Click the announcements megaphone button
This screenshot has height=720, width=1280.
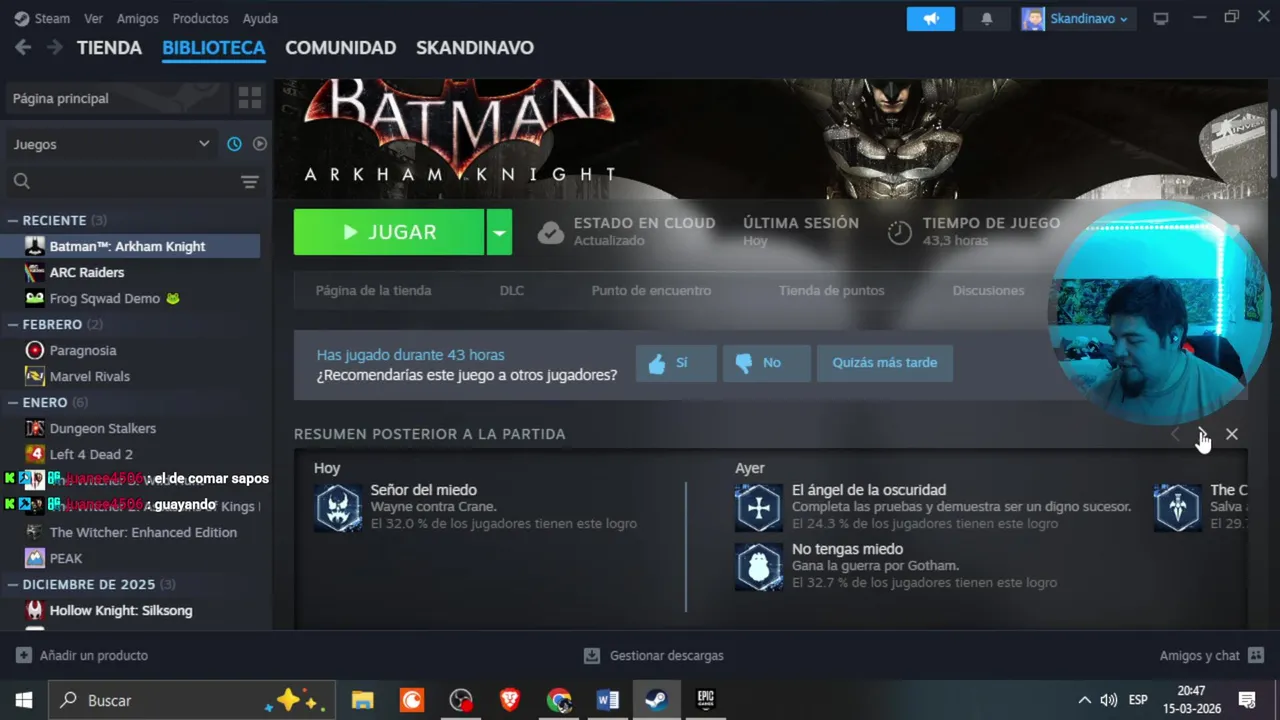tap(931, 19)
